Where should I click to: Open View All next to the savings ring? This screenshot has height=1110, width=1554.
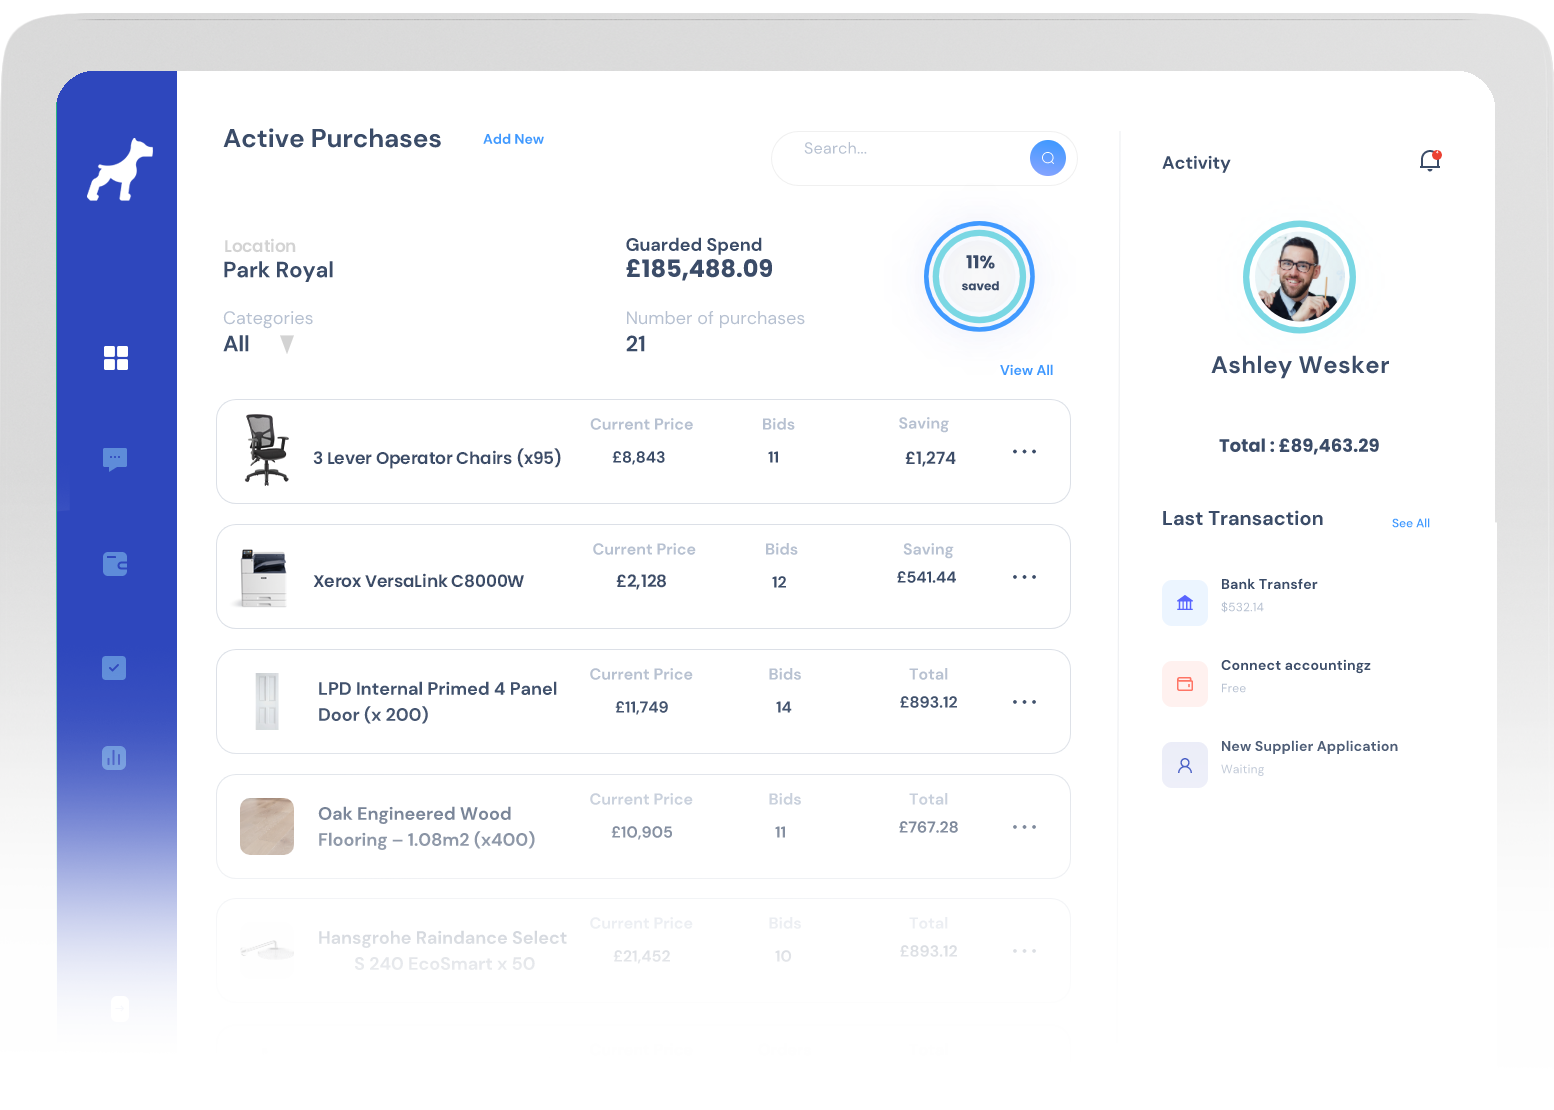coord(1026,370)
